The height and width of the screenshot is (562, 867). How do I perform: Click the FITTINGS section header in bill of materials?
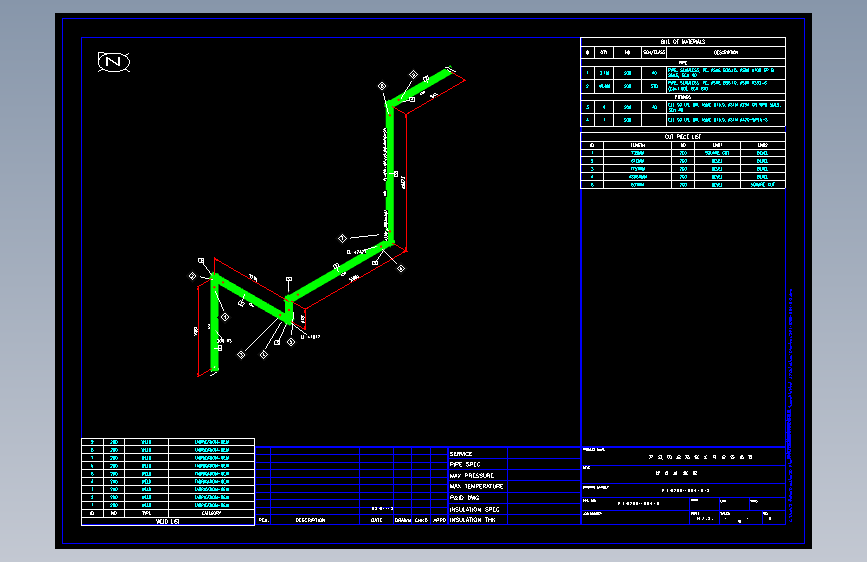pyautogui.click(x=683, y=97)
